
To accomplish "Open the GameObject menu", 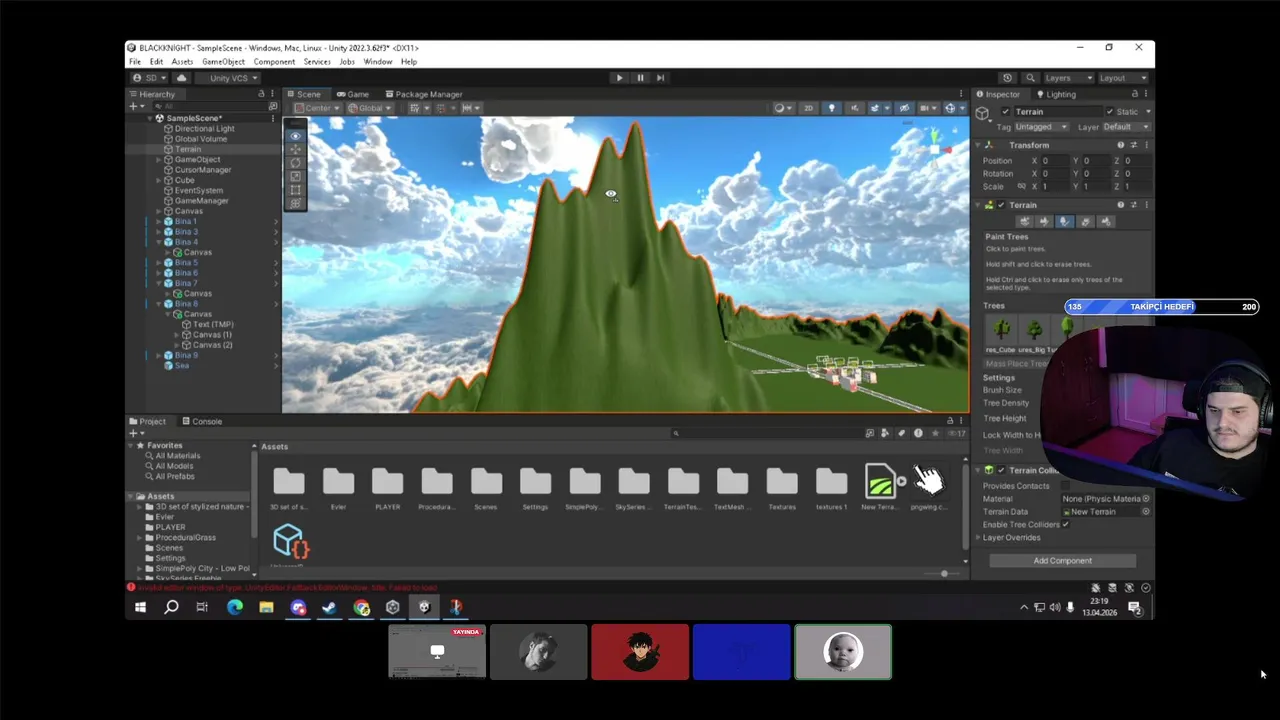I will point(223,62).
